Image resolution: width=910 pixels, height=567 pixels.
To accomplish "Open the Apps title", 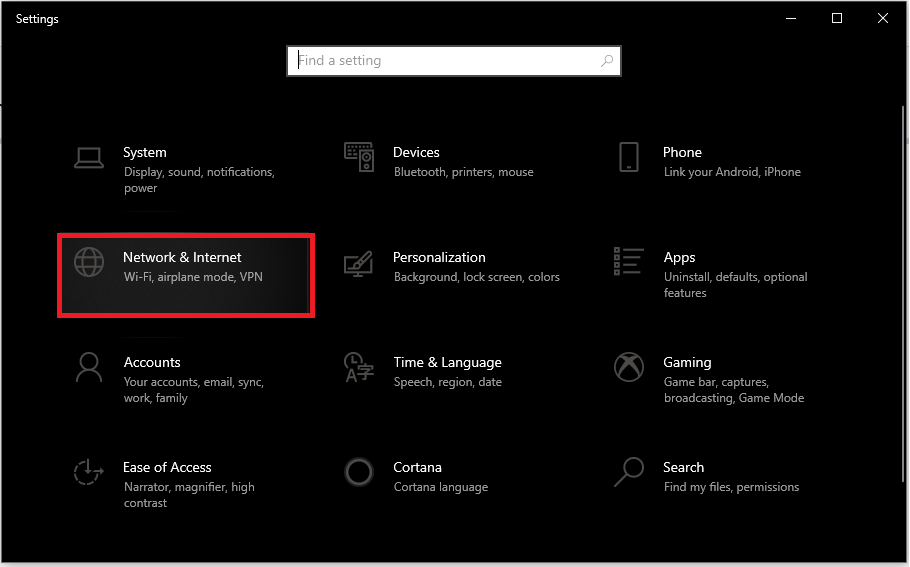I will point(679,257).
